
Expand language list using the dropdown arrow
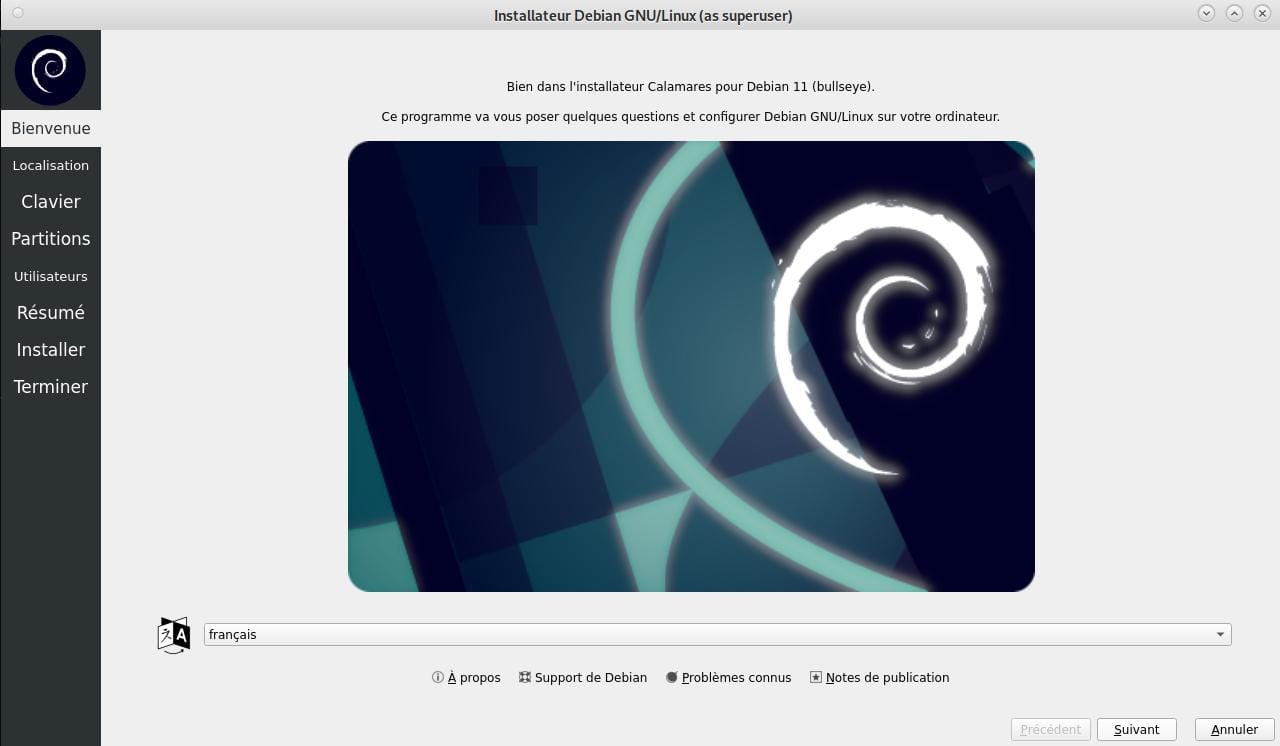tap(1220, 635)
